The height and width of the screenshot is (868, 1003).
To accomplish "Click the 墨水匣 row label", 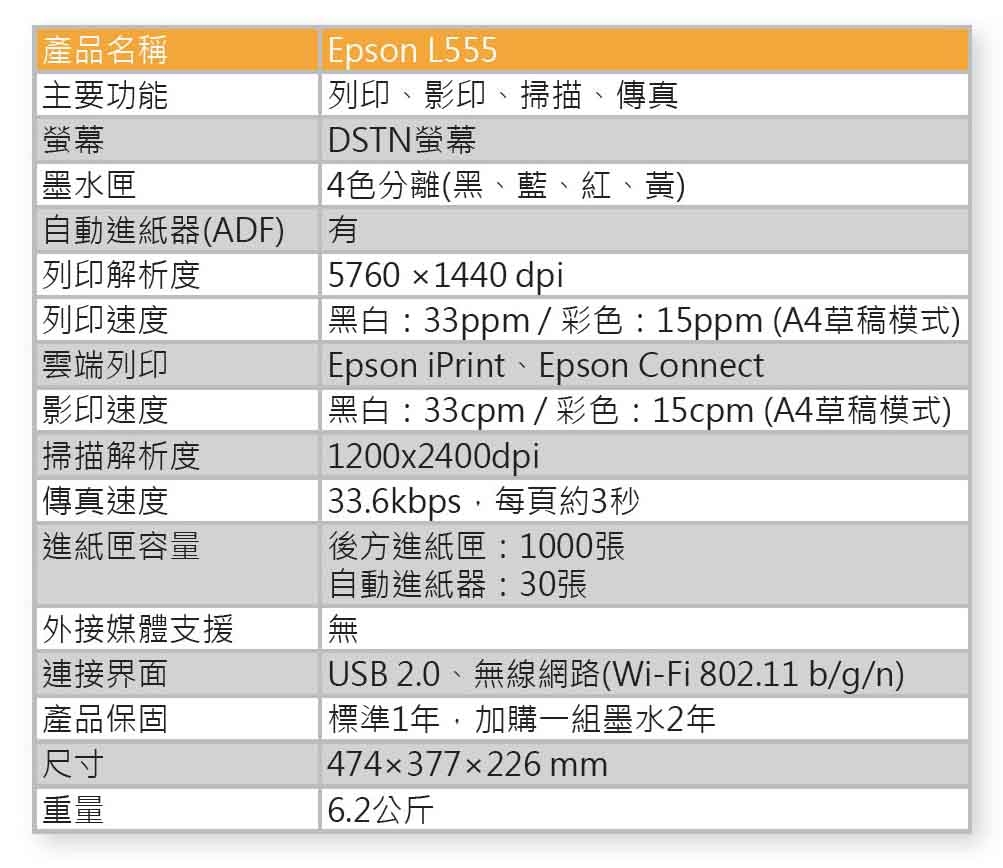I will (x=89, y=185).
